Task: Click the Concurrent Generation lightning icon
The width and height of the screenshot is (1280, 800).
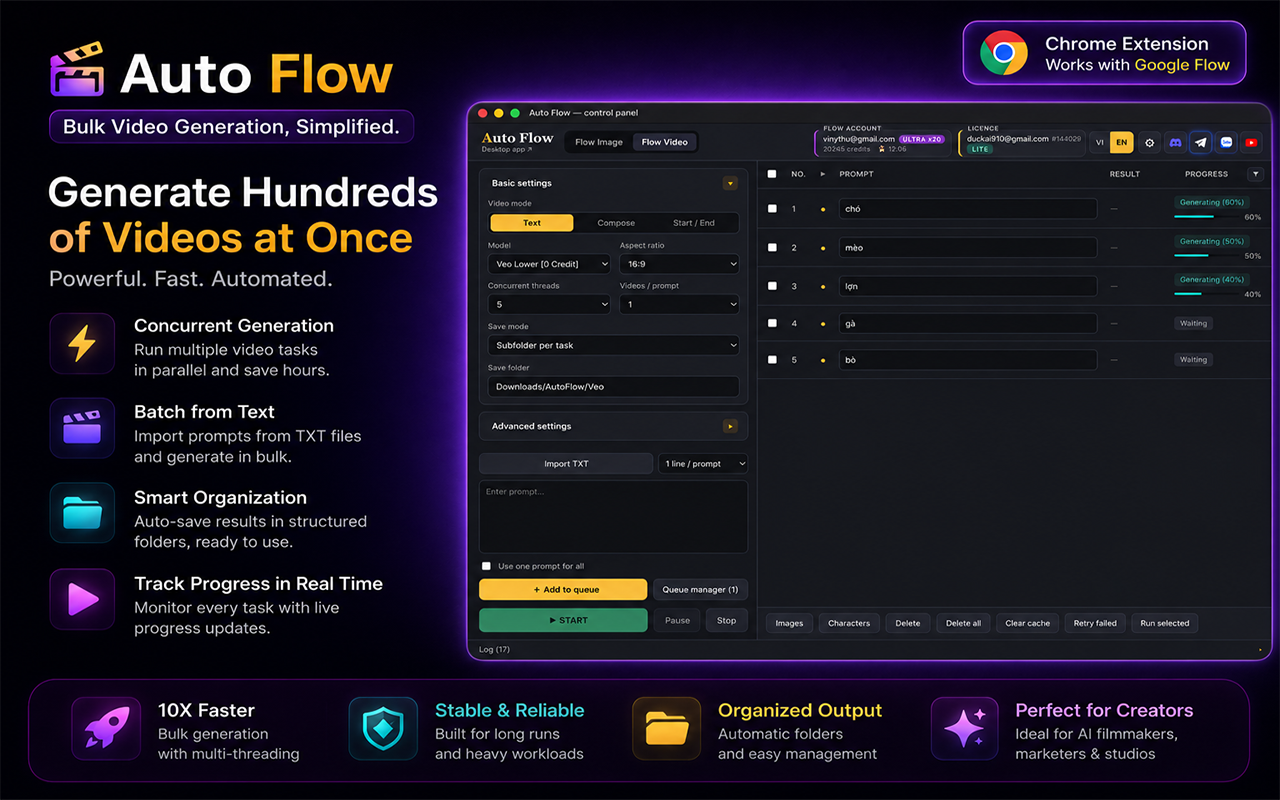Action: [82, 343]
